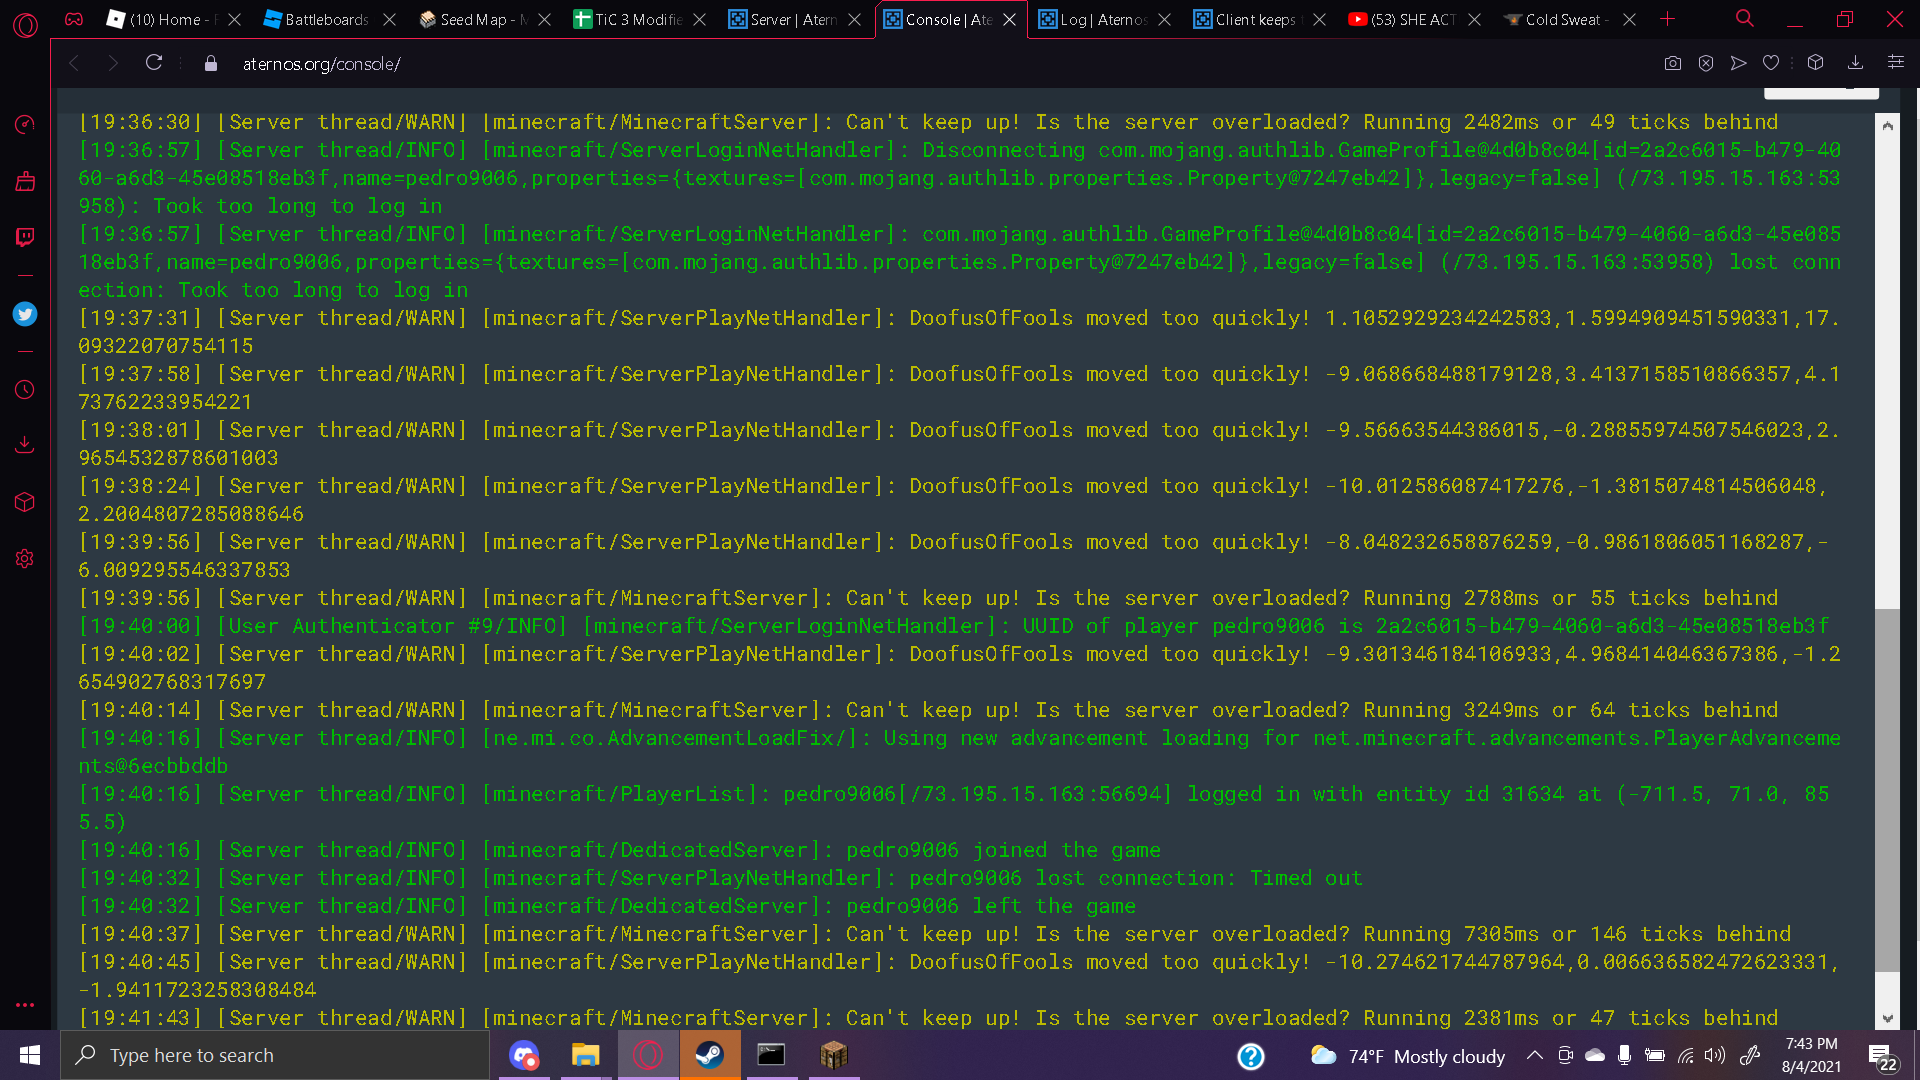Click the address bar URL aternos.org/console/
The image size is (1920, 1080).
[x=321, y=63]
